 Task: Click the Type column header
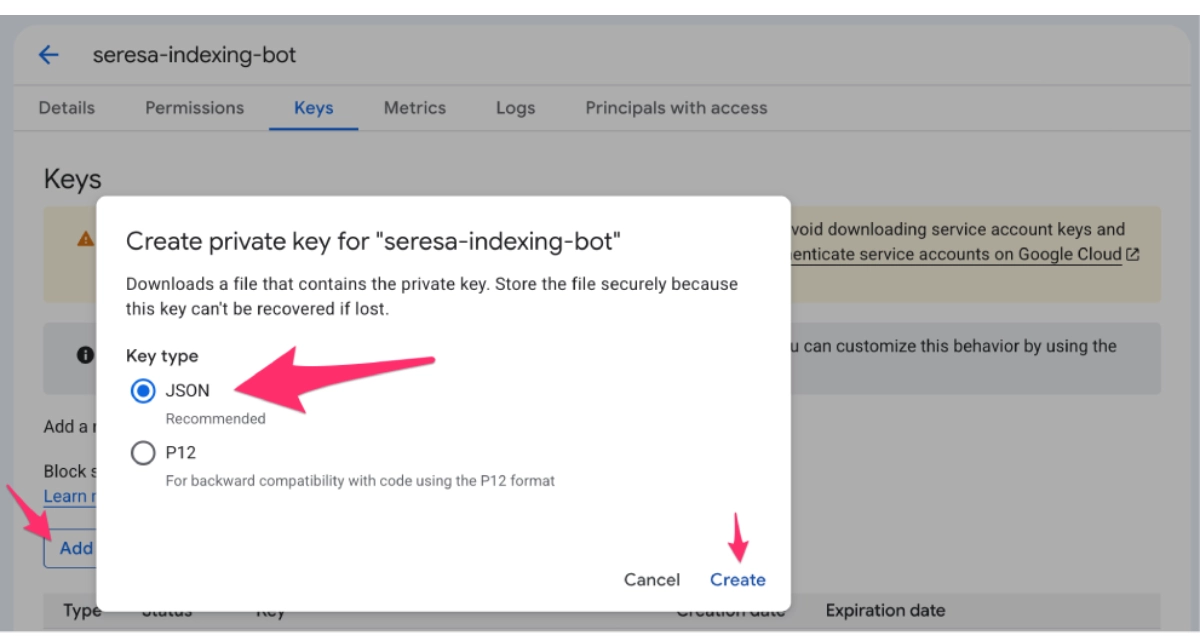(82, 610)
